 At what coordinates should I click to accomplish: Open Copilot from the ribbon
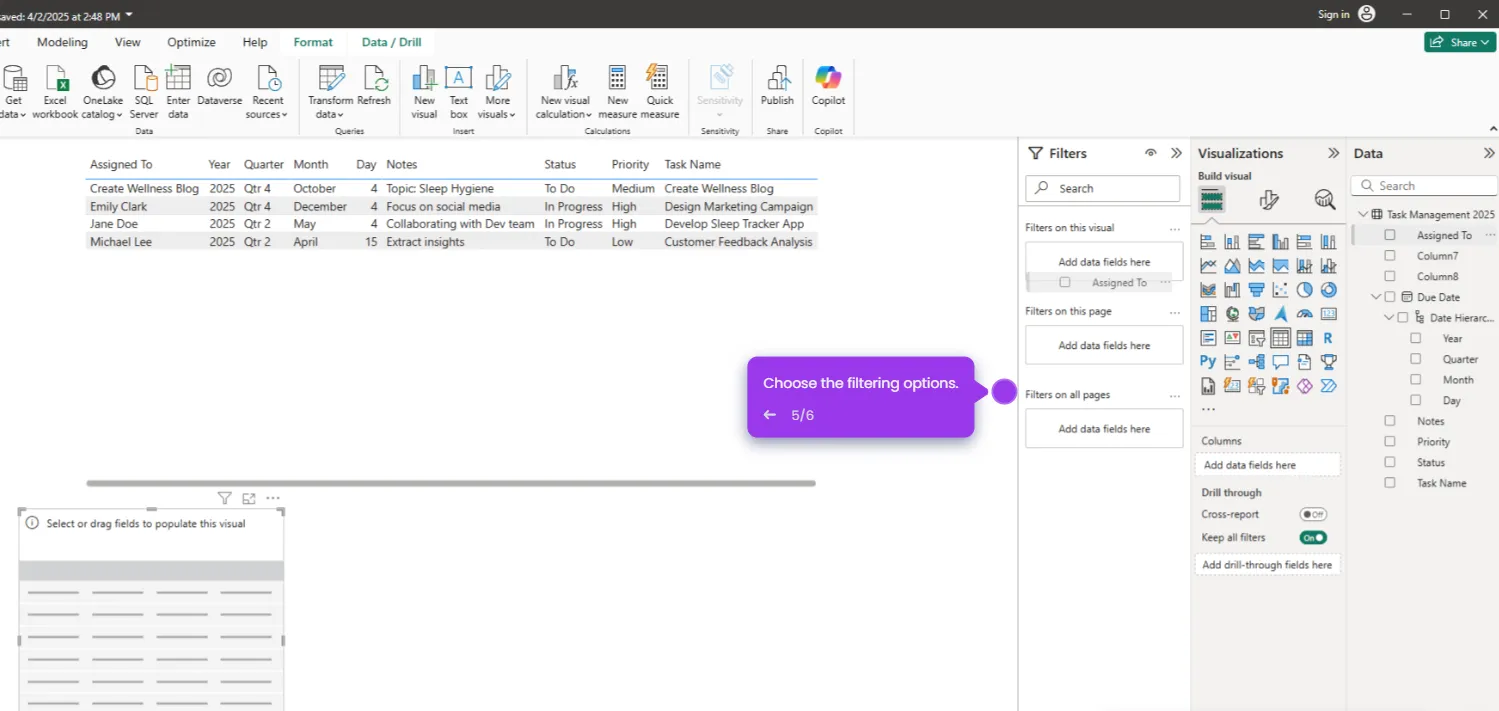tap(828, 85)
